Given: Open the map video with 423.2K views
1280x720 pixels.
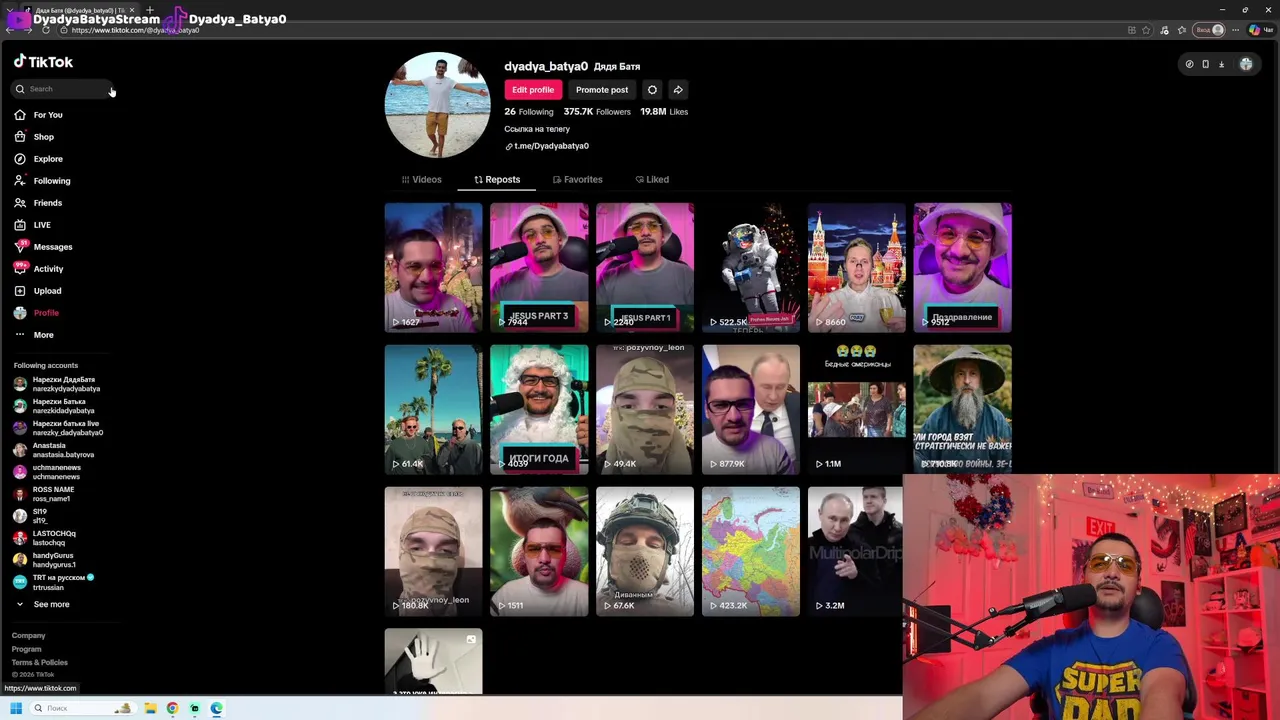Looking at the screenshot, I should point(751,551).
